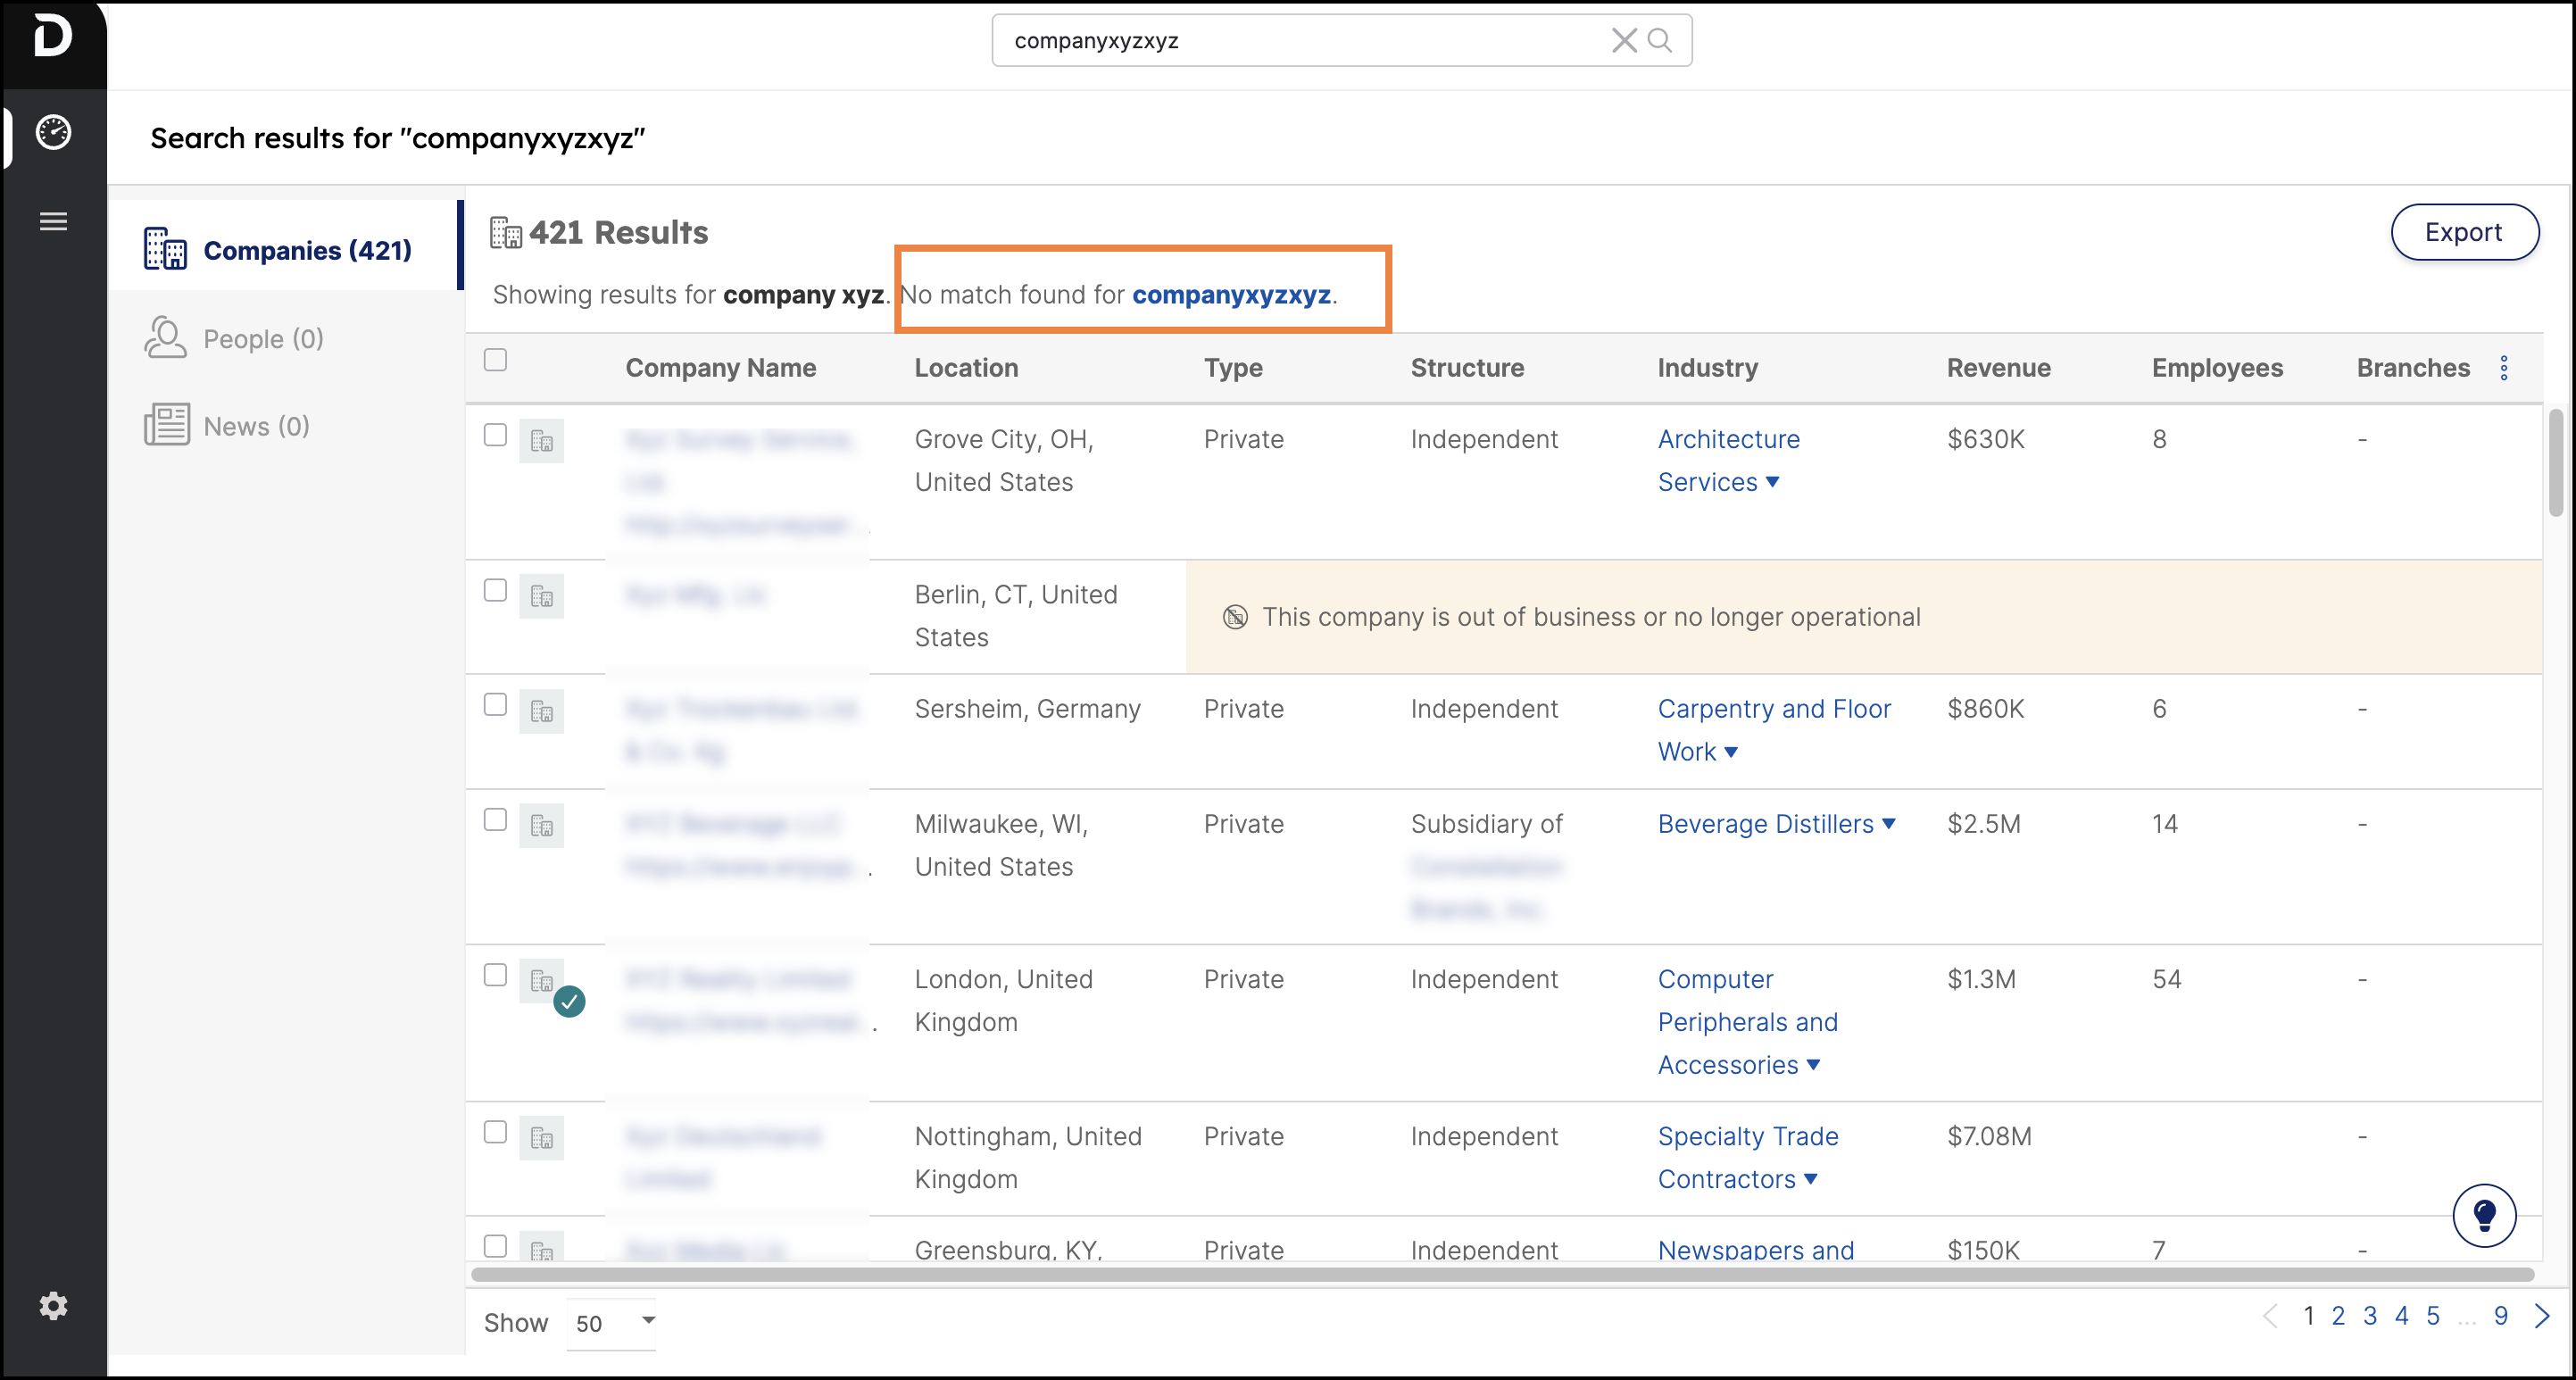Image resolution: width=2576 pixels, height=1380 pixels.
Task: Expand Computer Peripherals and Accessories dropdown
Action: [1813, 1065]
